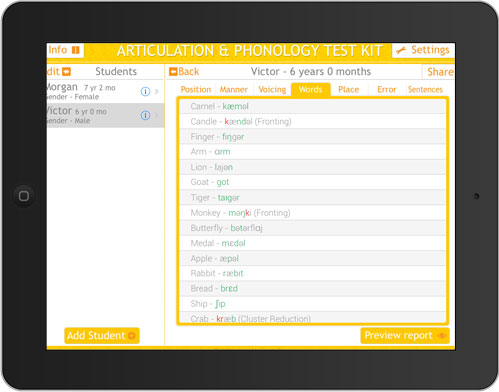This screenshot has width=499, height=392.
Task: Click the Victor - 6 years 0 months title
Action: coord(311,72)
